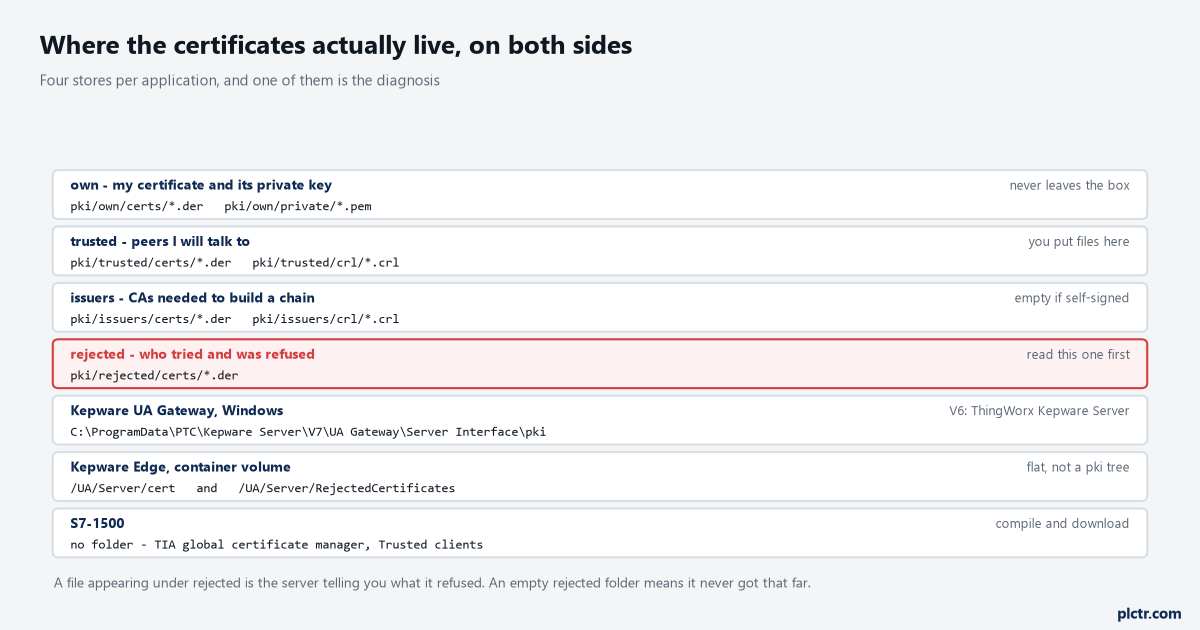Click "own - my certificate and its private key"
This screenshot has height=630, width=1200.
[x=201, y=185]
